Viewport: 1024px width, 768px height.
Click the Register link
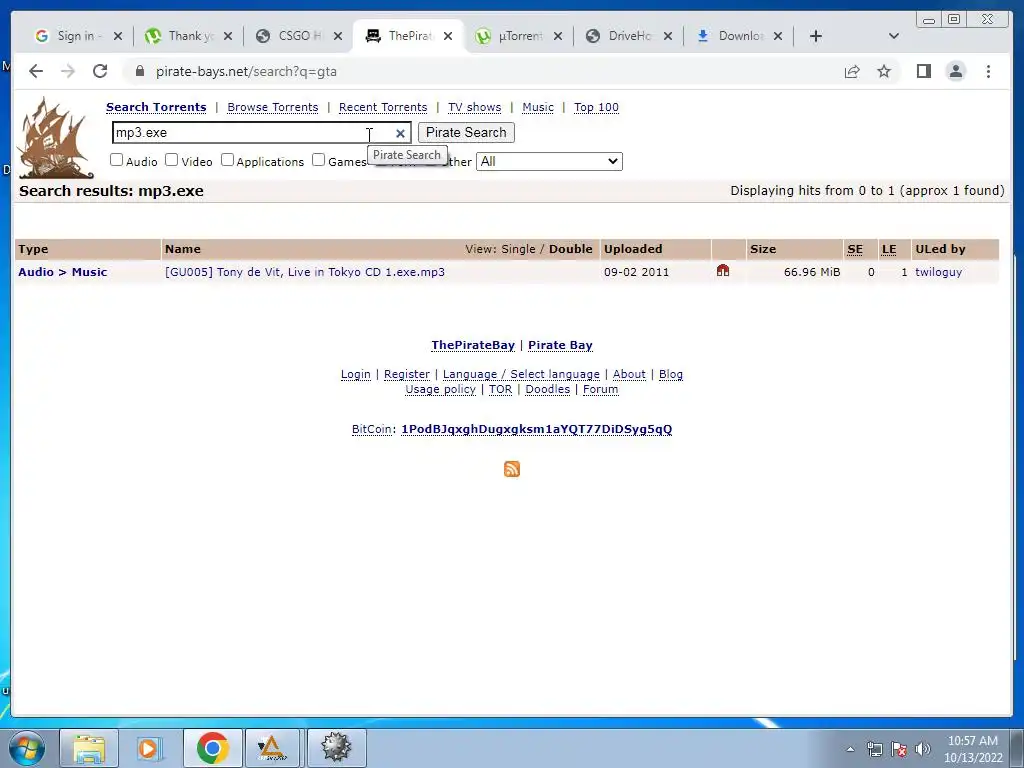tap(407, 374)
